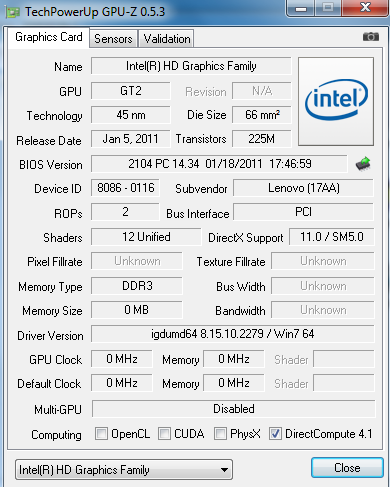Click the BIOS save chip icon
Screen dimensions: 390x487
pyautogui.click(x=363, y=164)
